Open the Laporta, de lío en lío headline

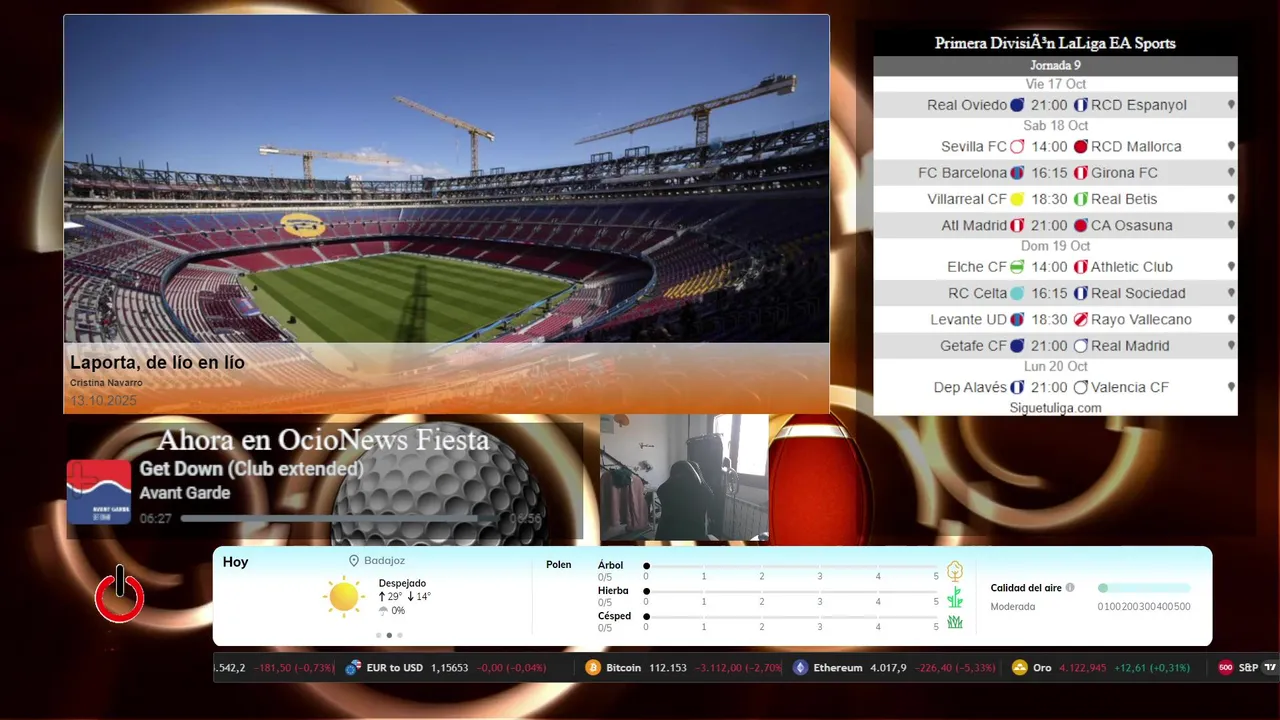coord(157,363)
